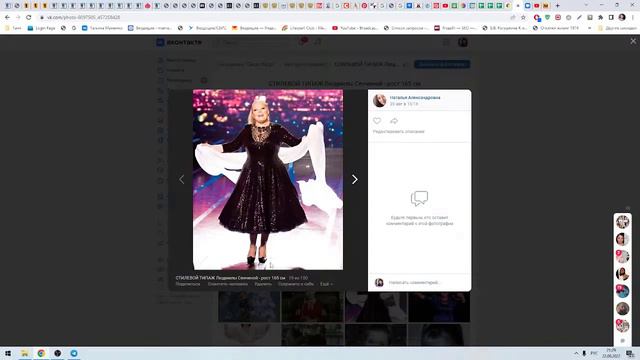
Task: Click the taskbar clock and date
Action: [x=611, y=353]
